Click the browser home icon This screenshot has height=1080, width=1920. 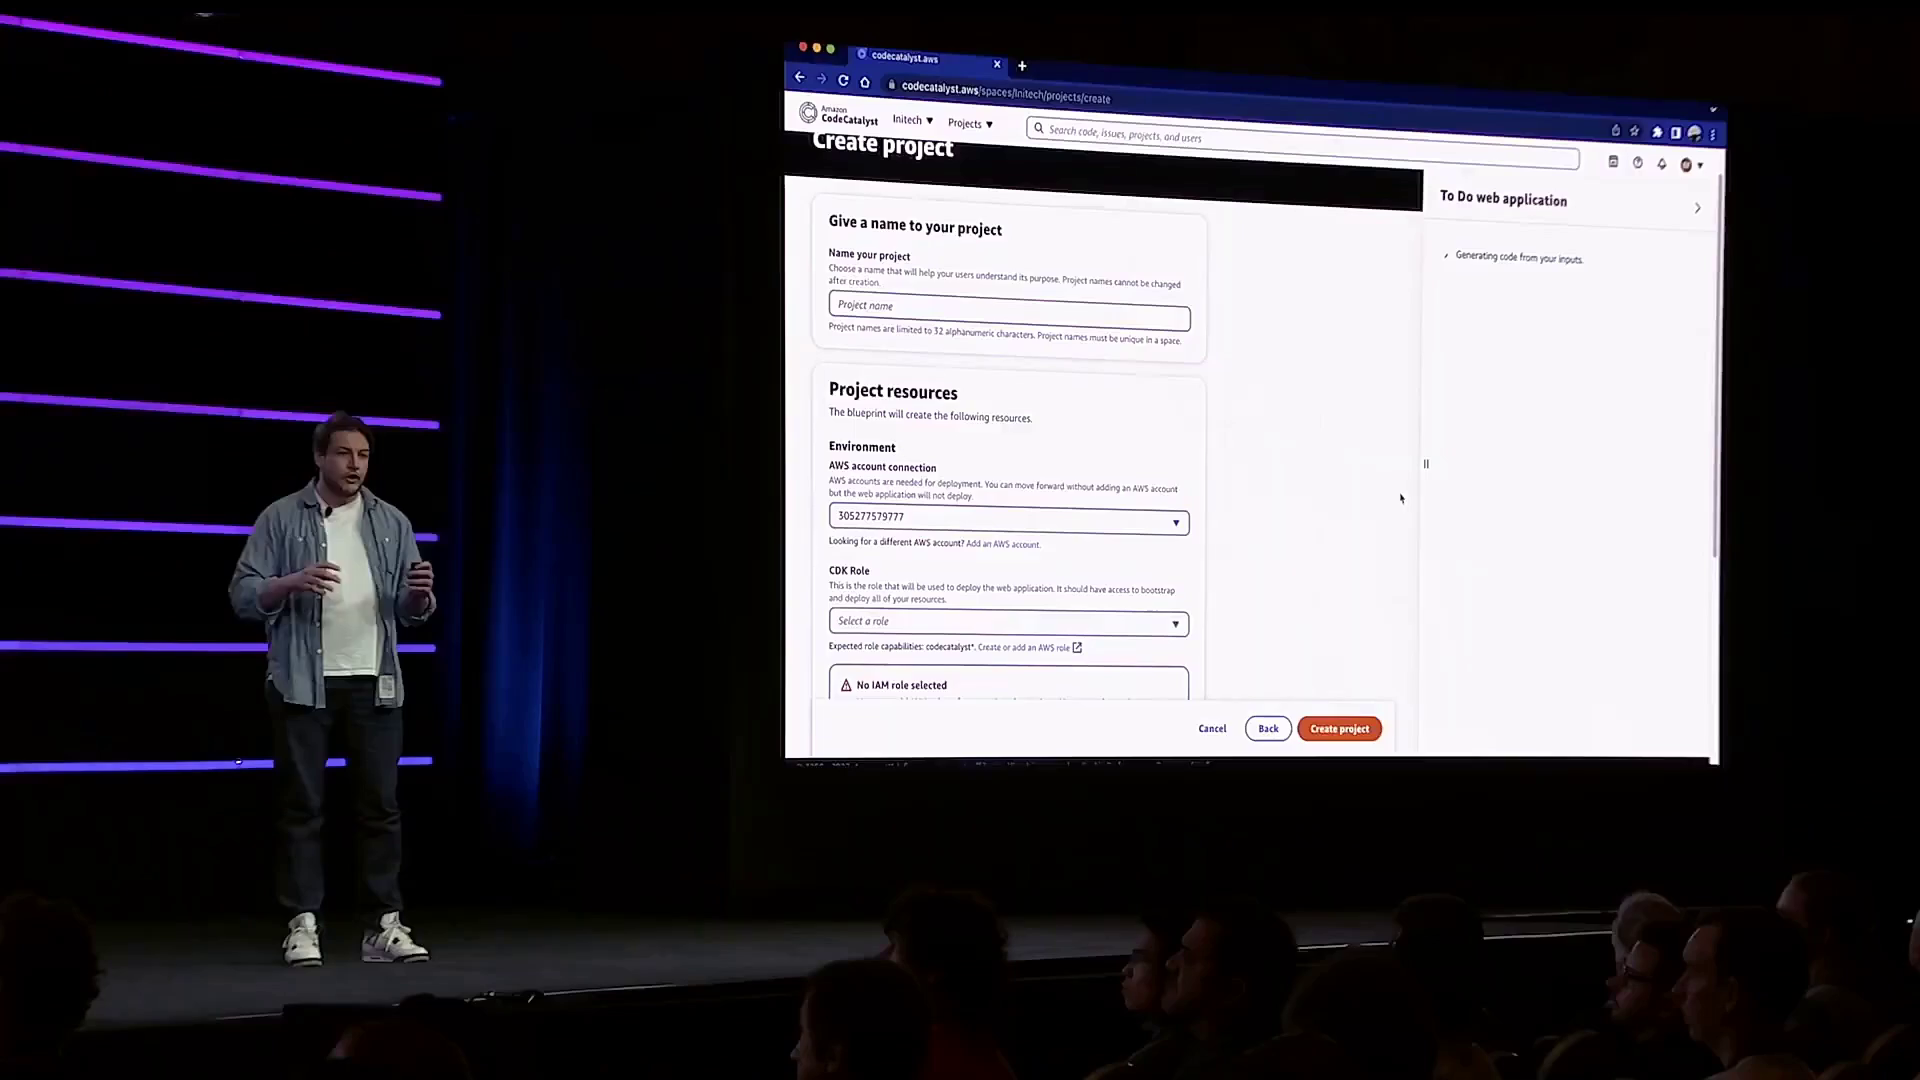865,82
